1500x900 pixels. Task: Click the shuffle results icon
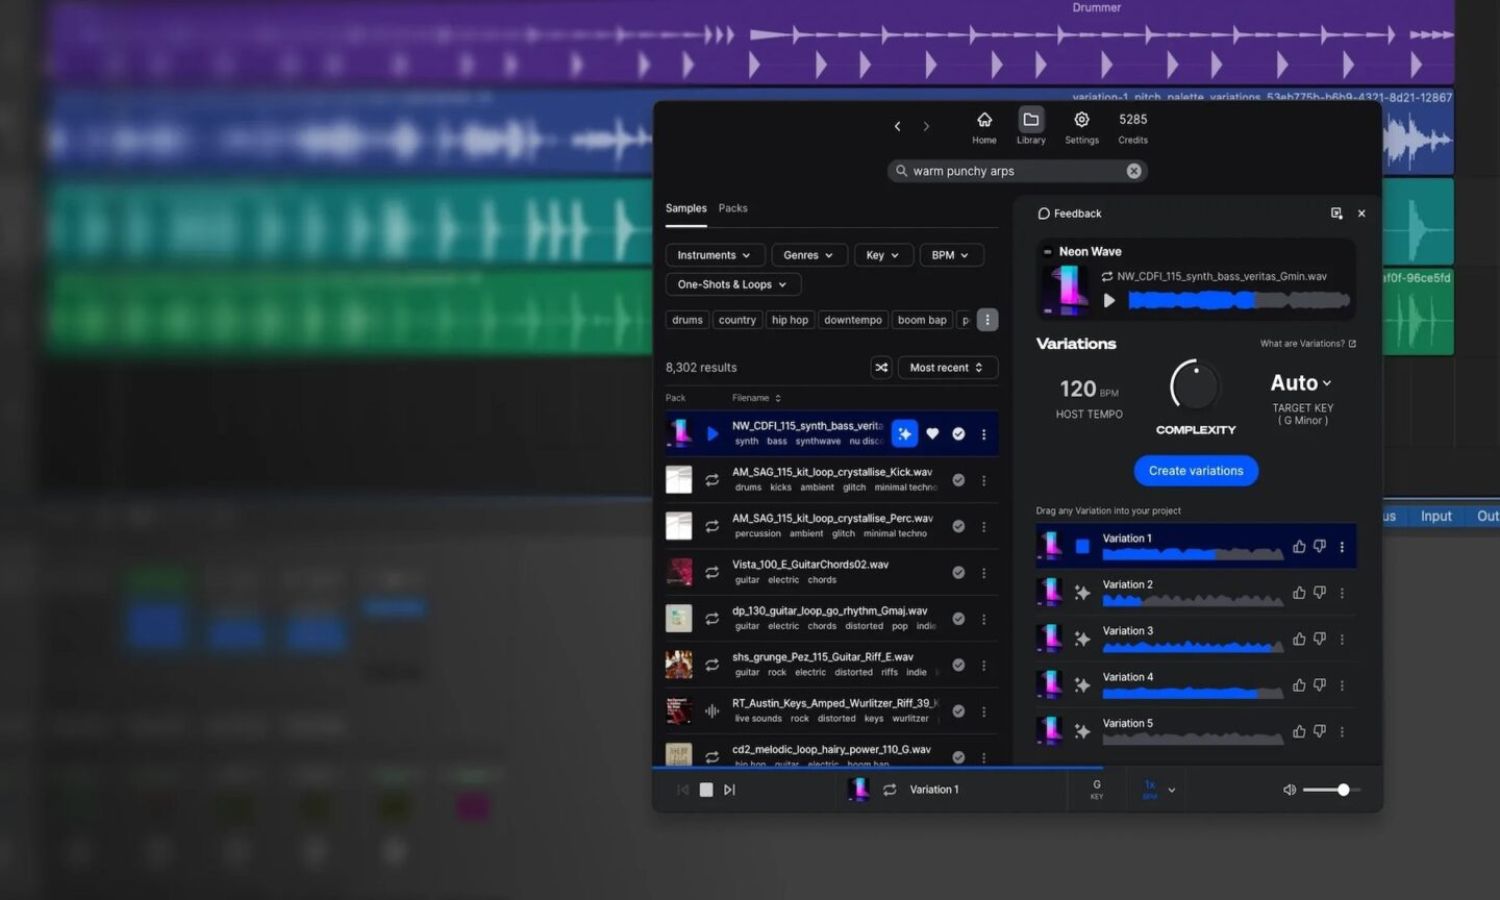pyautogui.click(x=881, y=368)
